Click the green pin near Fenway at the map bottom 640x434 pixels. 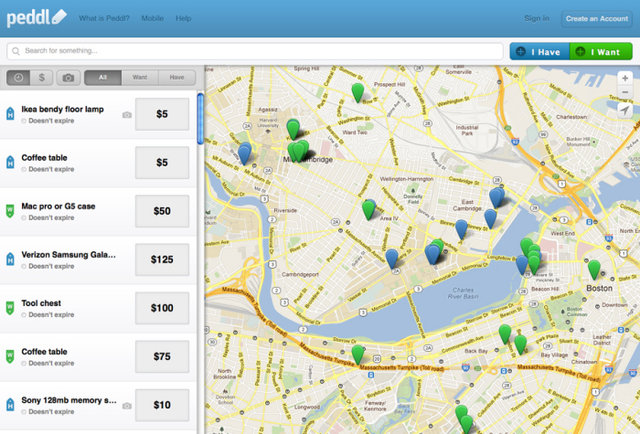click(462, 413)
